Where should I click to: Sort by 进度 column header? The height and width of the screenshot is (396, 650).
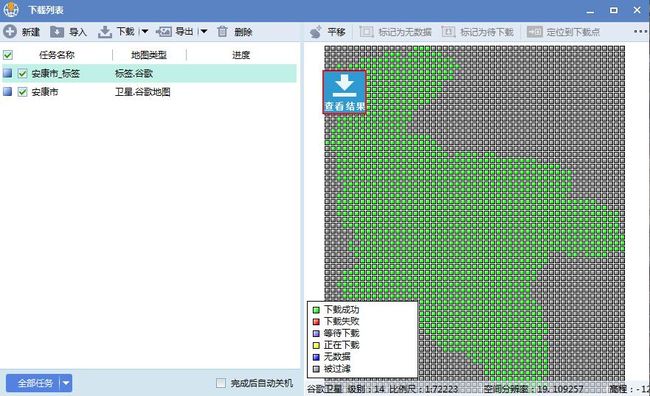241,55
